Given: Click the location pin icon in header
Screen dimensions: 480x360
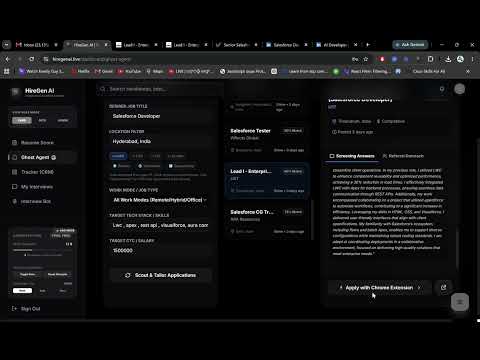Looking at the screenshot, I should 442,89.
